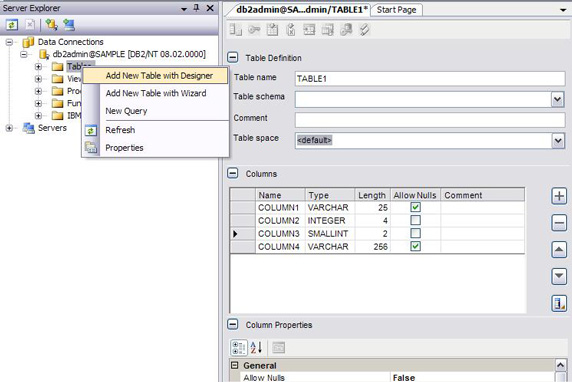Click the column options icon below arrows
Screen dimensions: 572x382
pyautogui.click(x=559, y=303)
